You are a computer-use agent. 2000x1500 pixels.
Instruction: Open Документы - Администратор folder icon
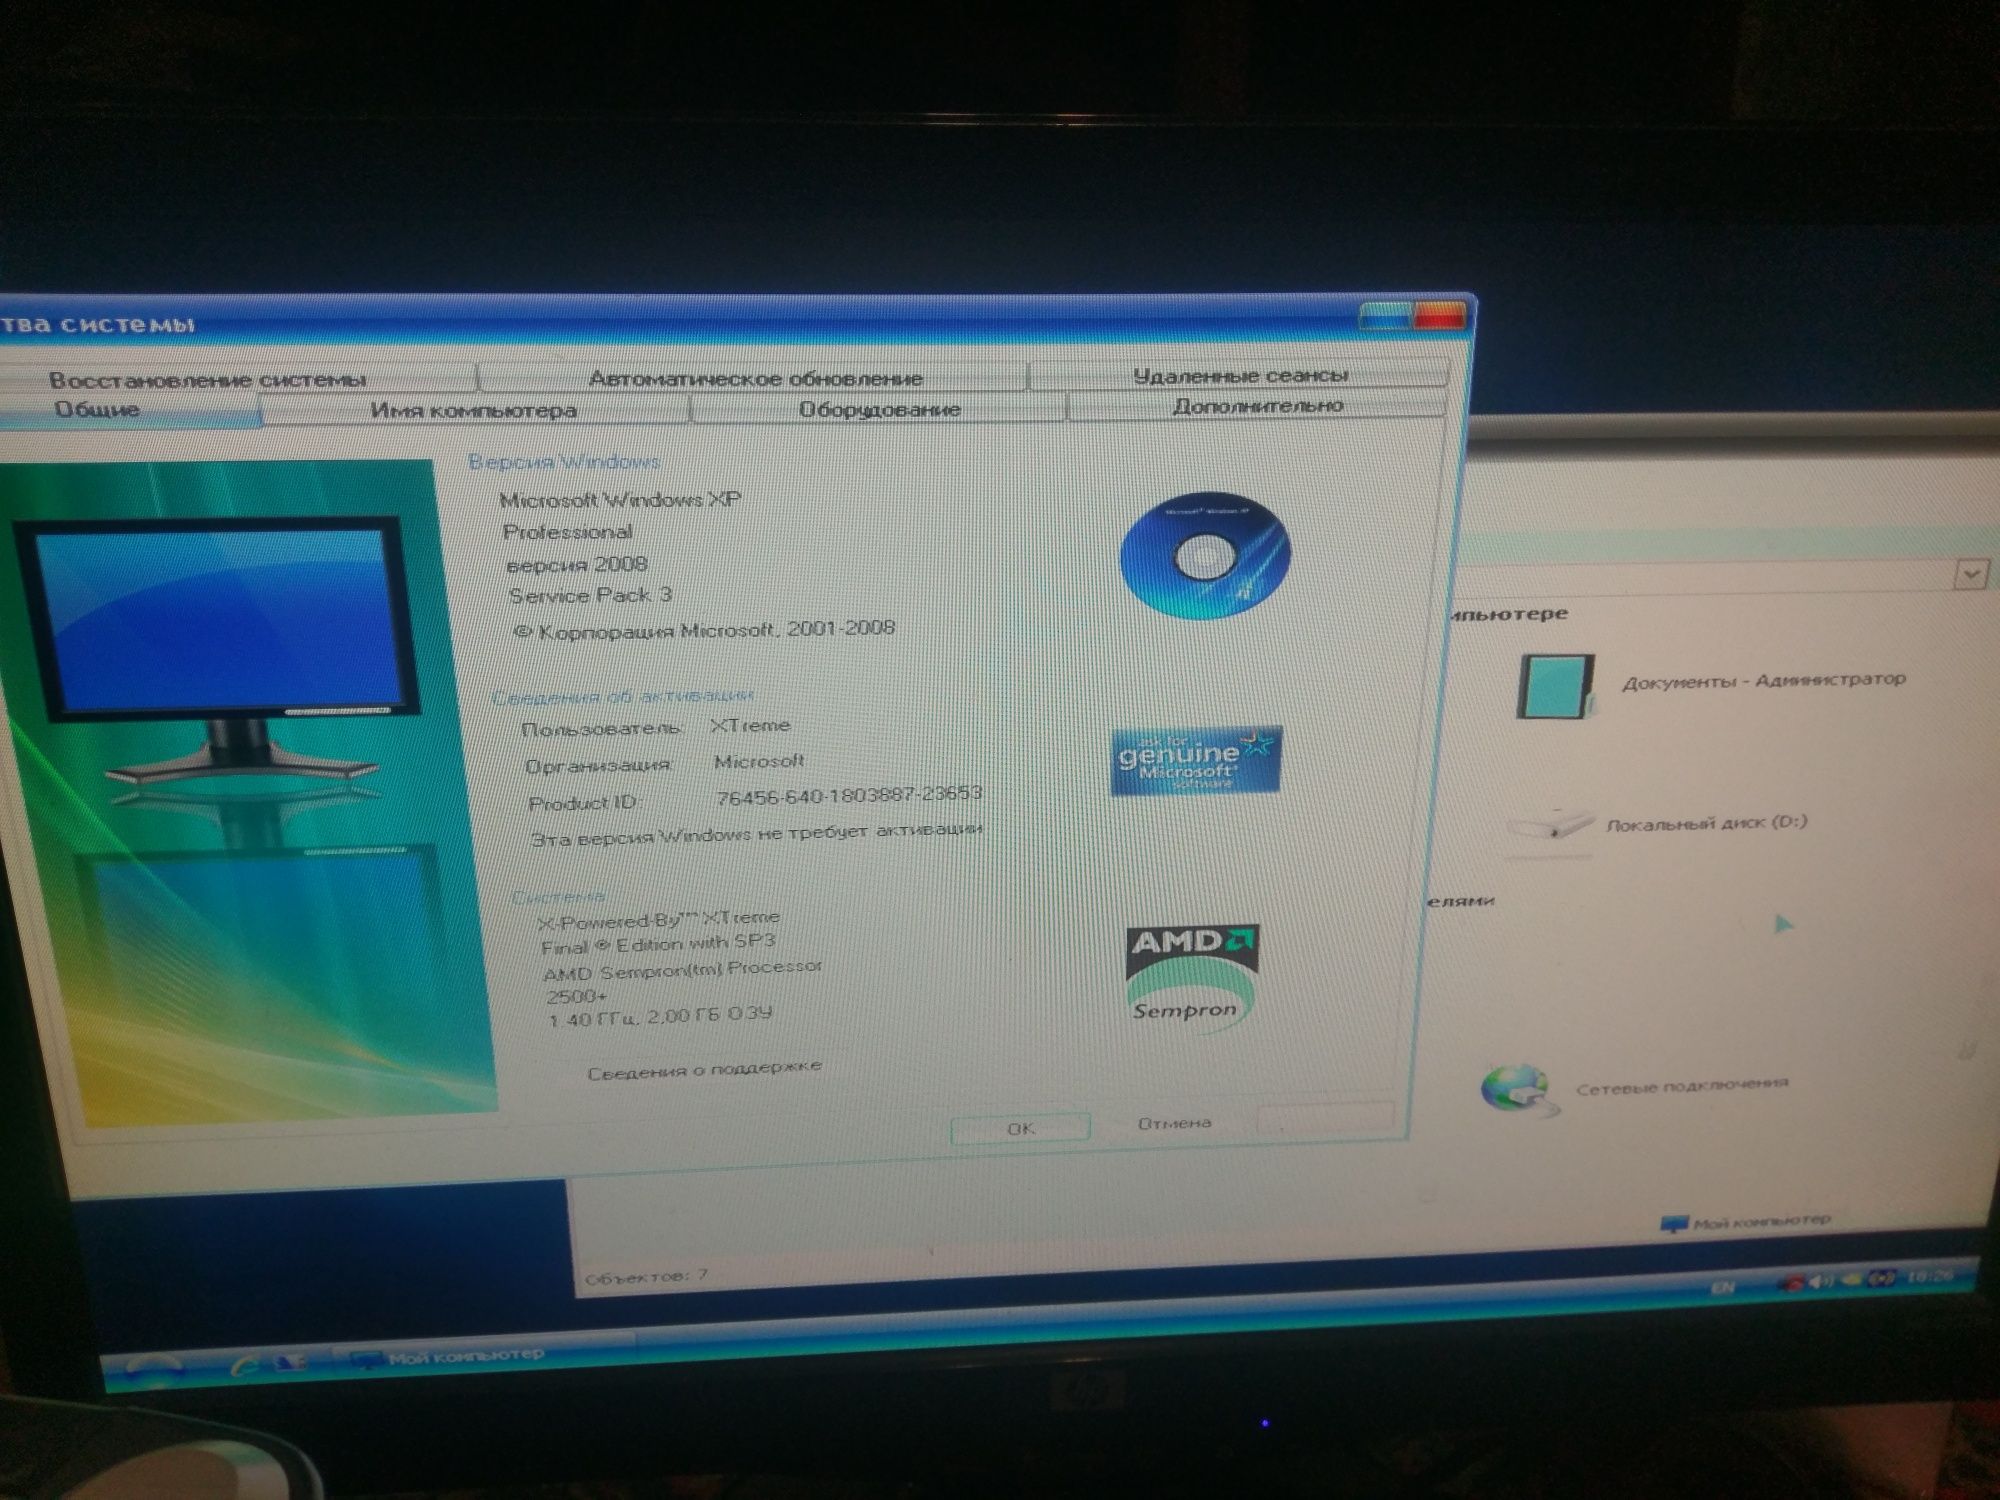(1555, 687)
